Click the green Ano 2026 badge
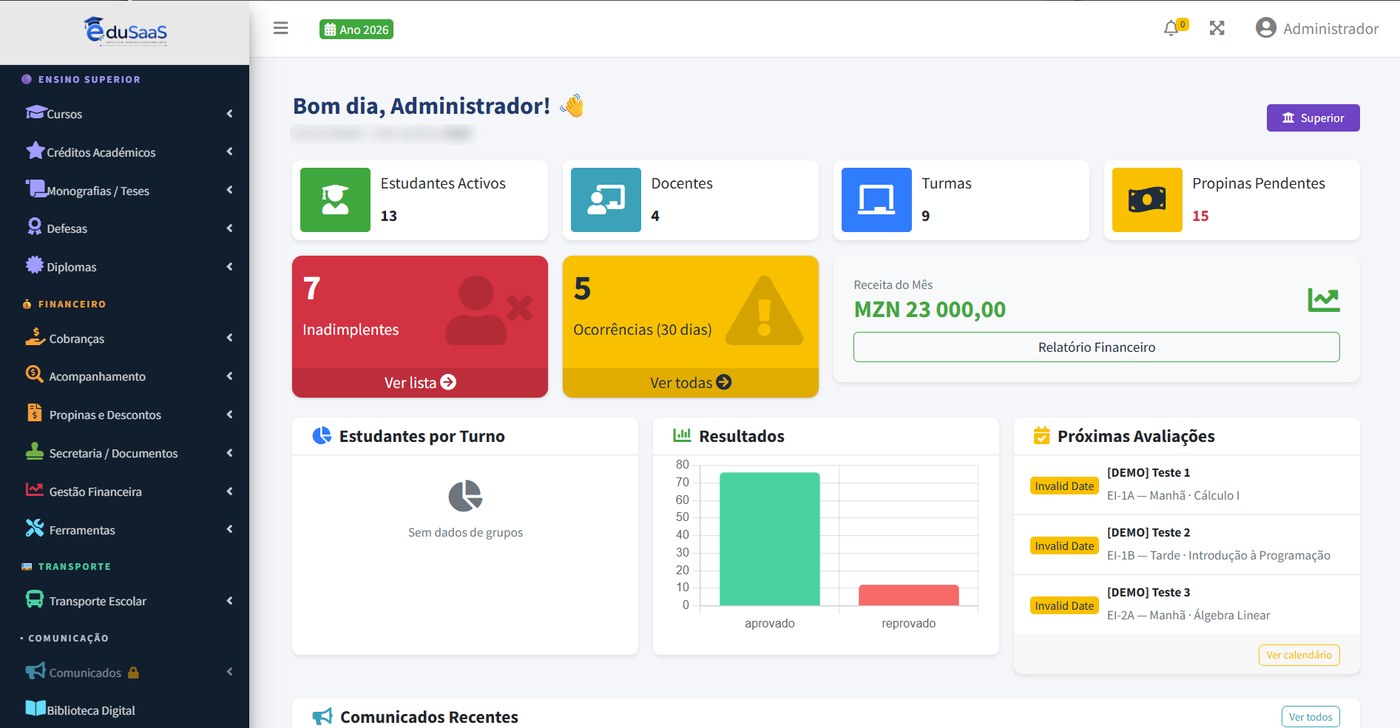1400x728 pixels. [356, 30]
